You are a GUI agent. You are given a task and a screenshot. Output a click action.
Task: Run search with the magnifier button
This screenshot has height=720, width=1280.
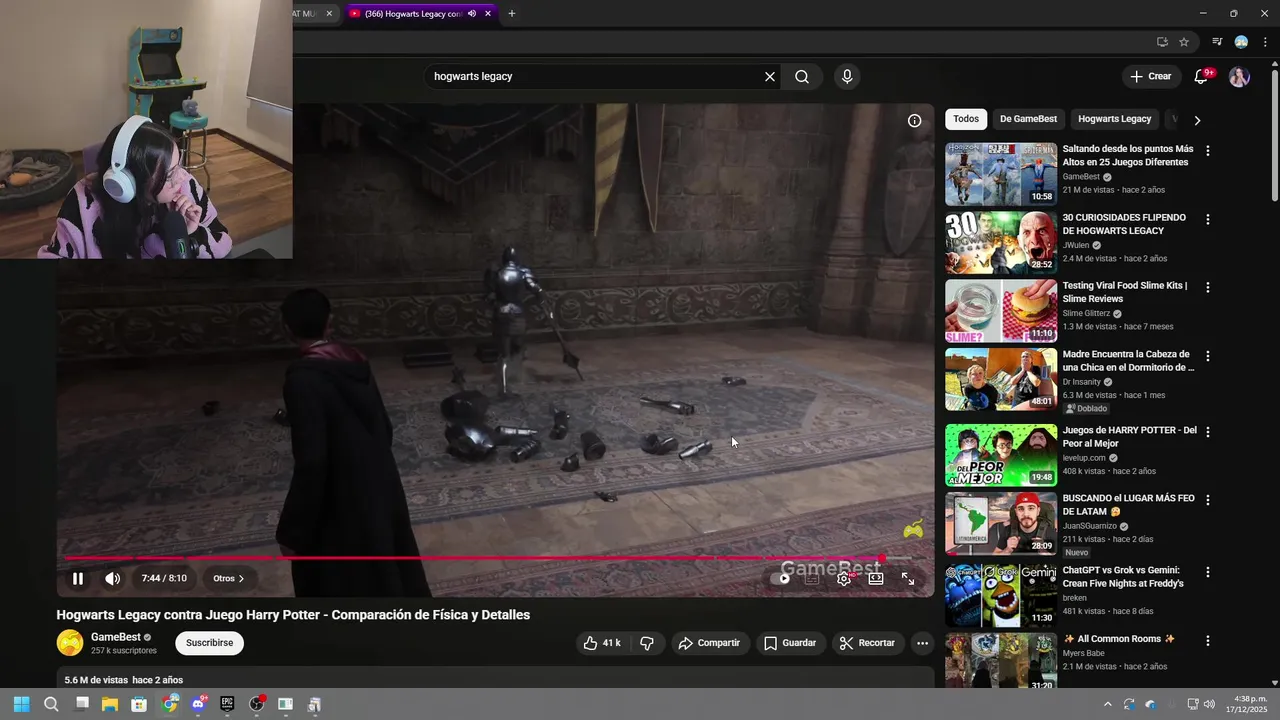[802, 76]
